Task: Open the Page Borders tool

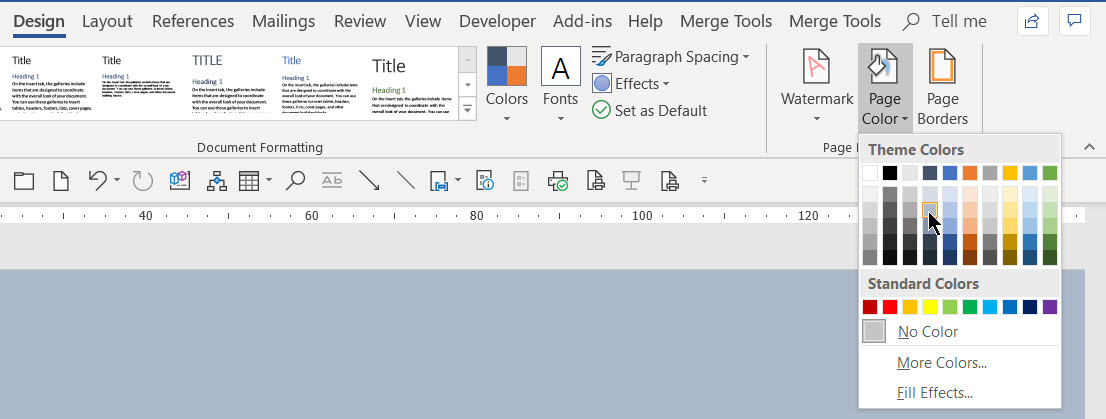Action: coord(942,87)
